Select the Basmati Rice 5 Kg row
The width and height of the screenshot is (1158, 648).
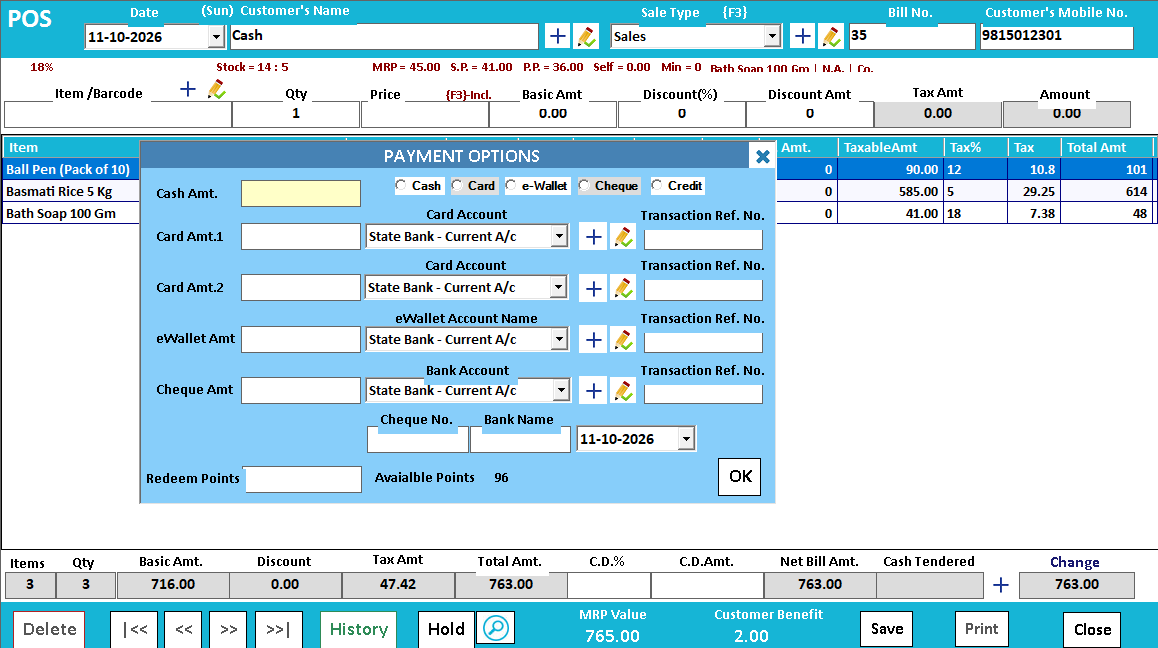click(578, 191)
